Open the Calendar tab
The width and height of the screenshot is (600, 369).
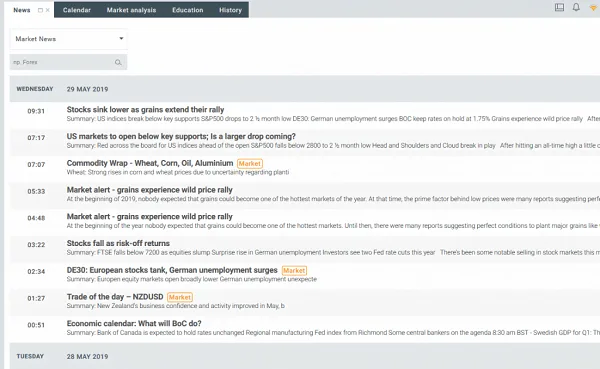click(x=77, y=10)
